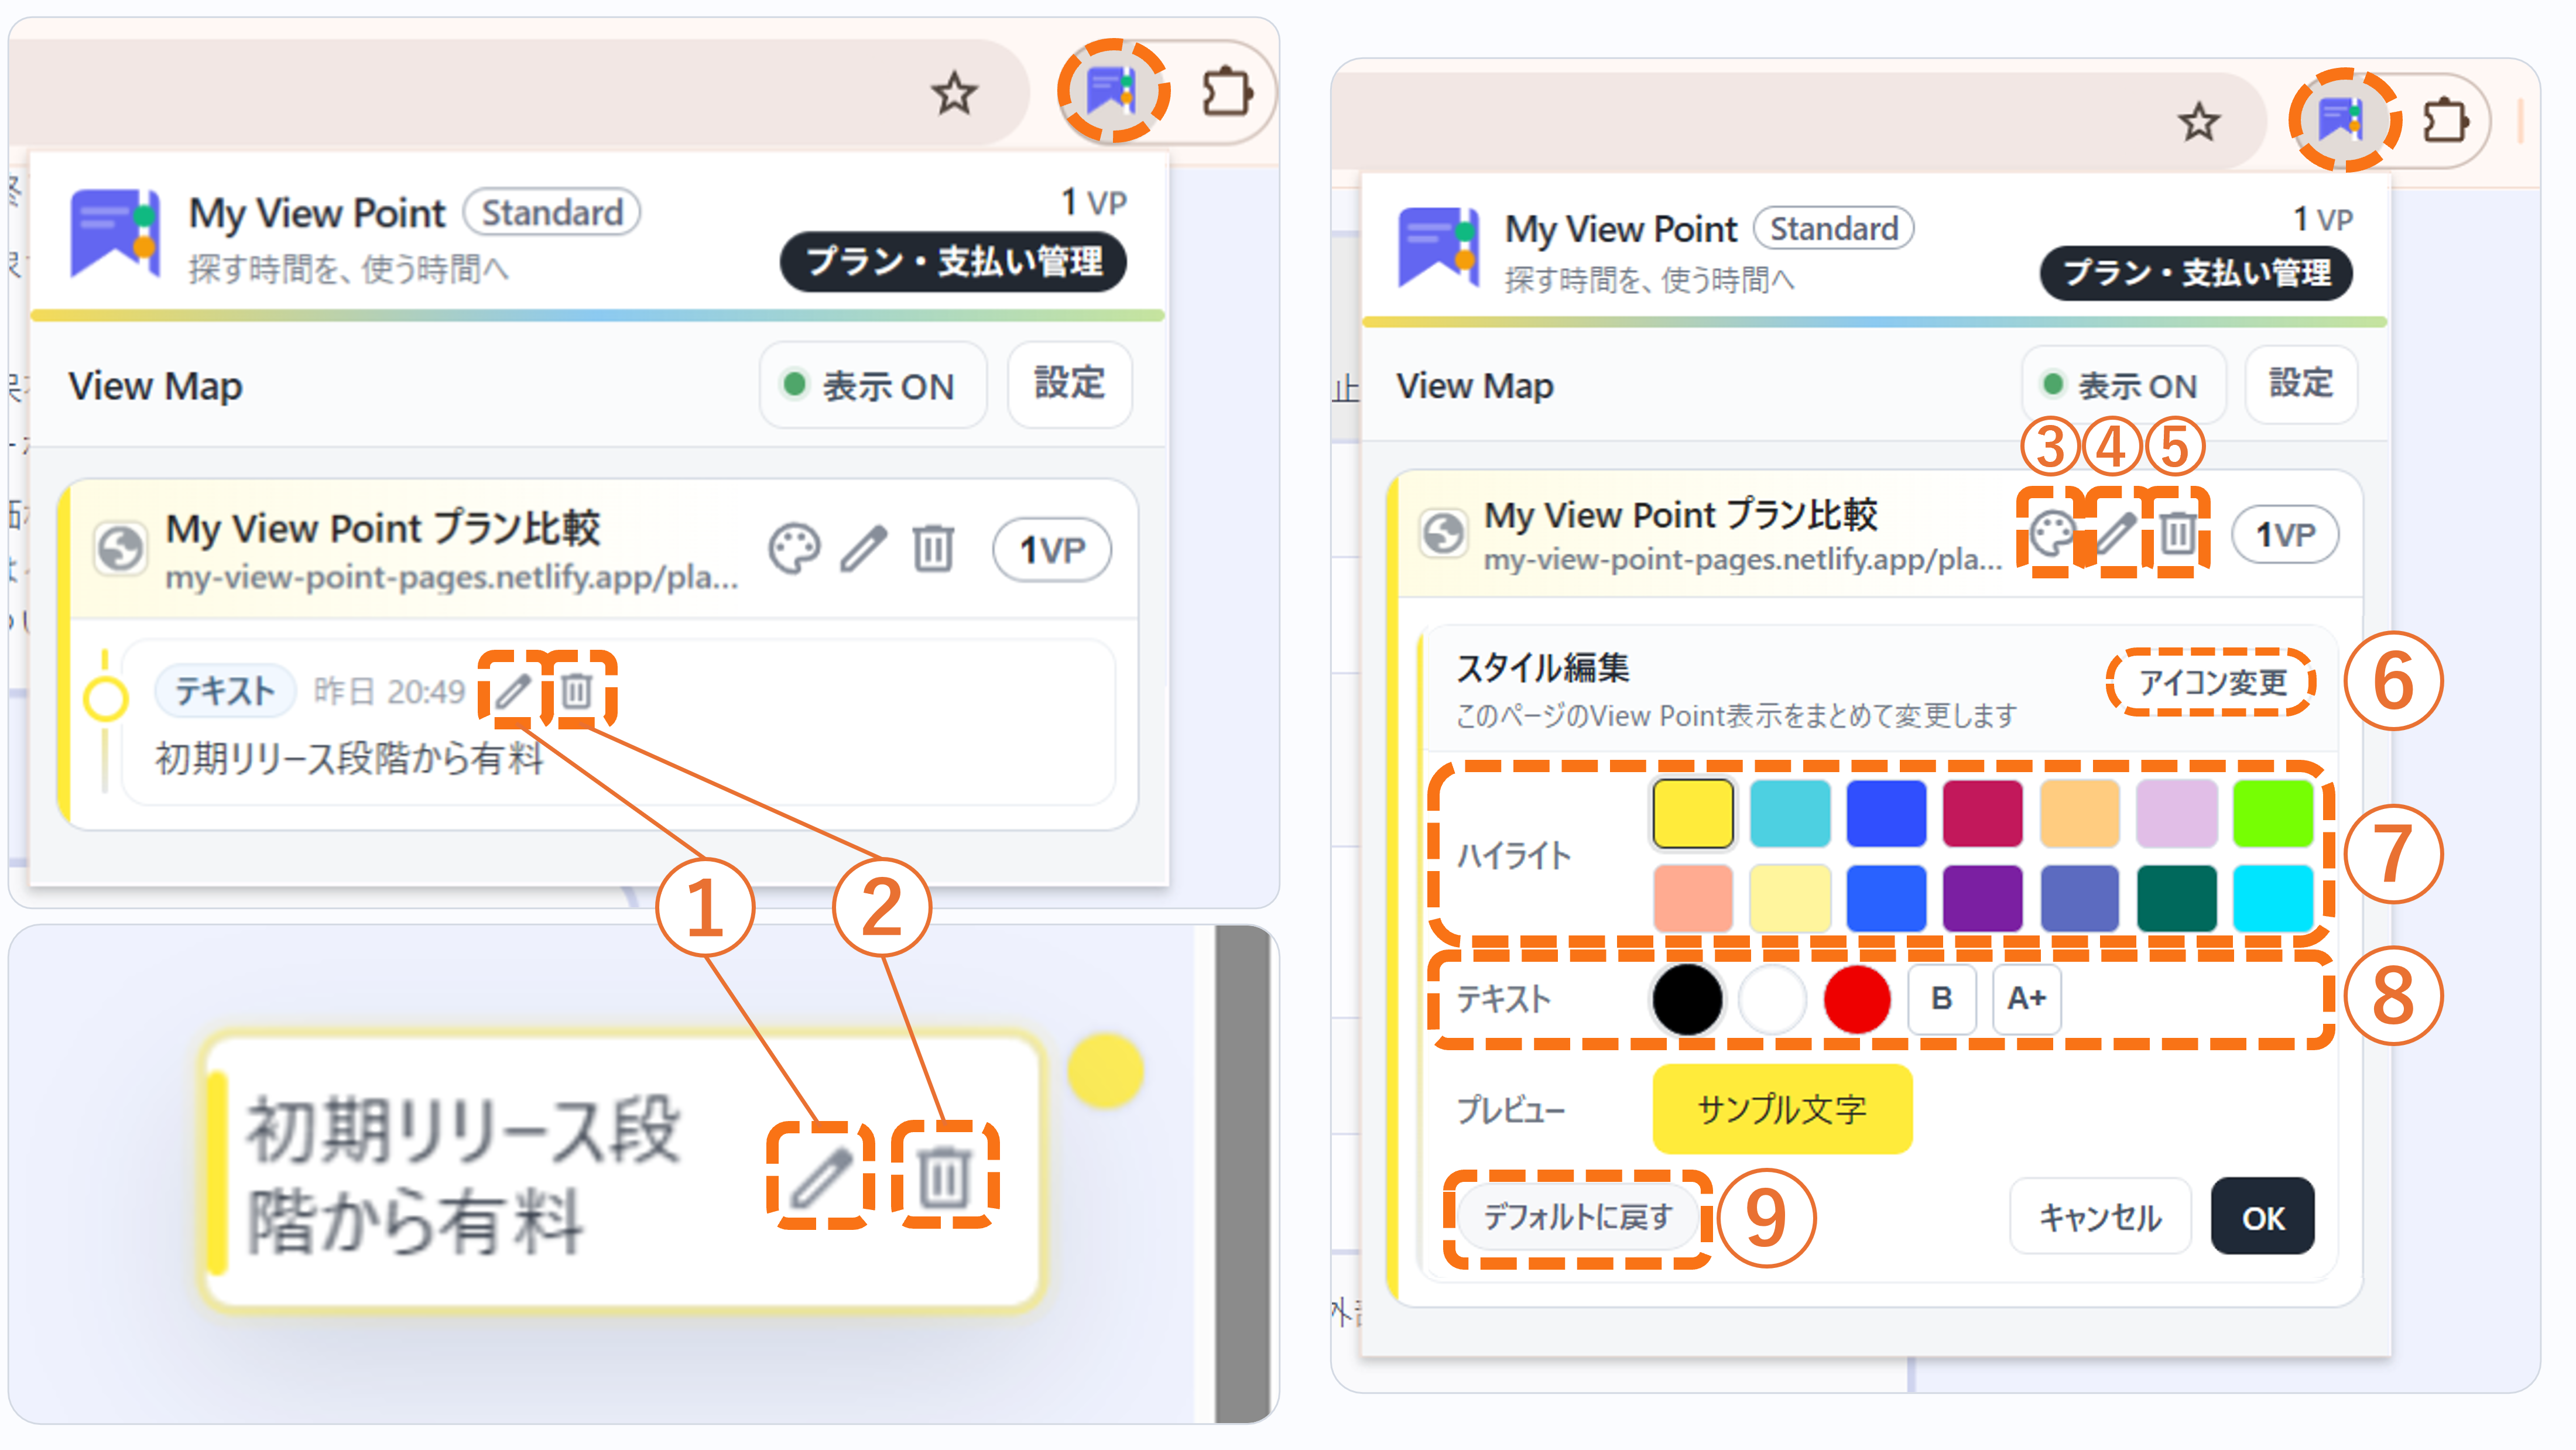
Task: Click trash delete icon in right popup page row
Action: click(2178, 534)
